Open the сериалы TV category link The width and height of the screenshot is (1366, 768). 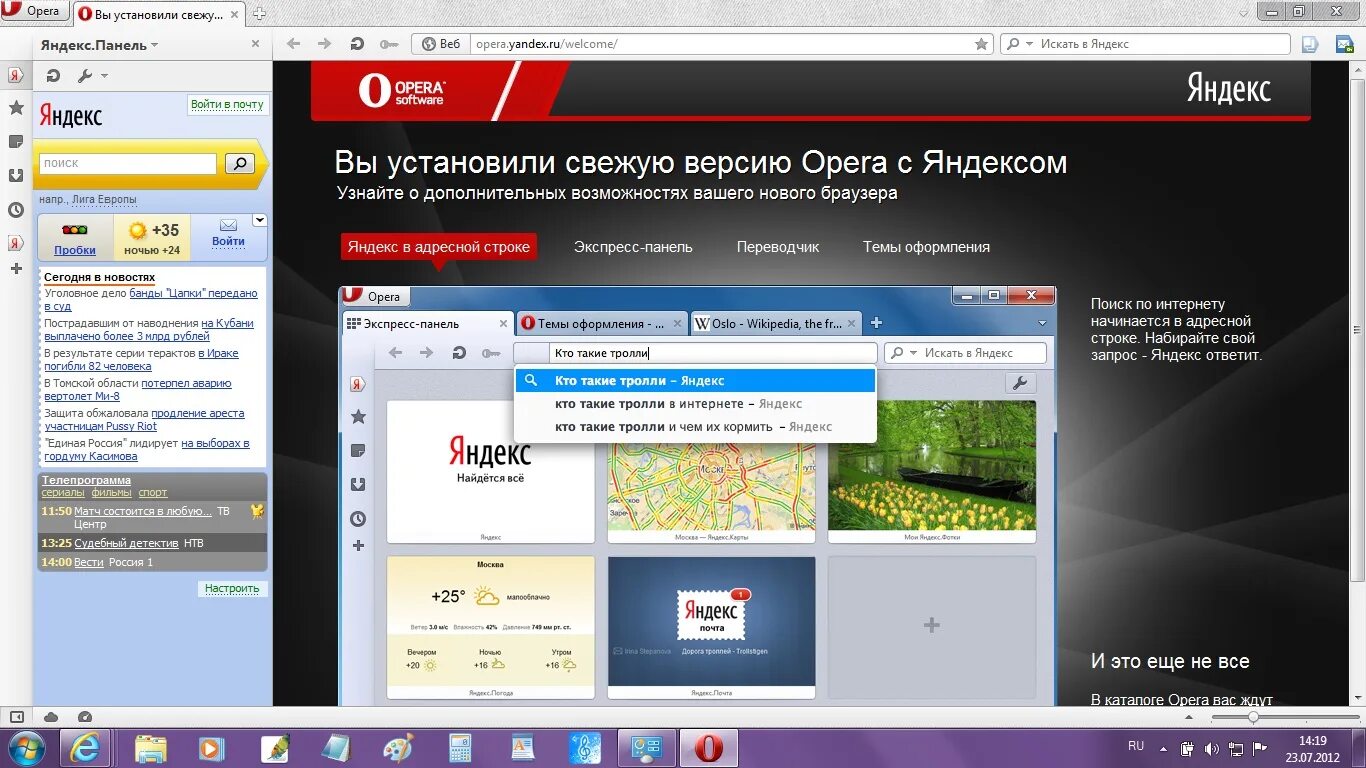pos(63,492)
